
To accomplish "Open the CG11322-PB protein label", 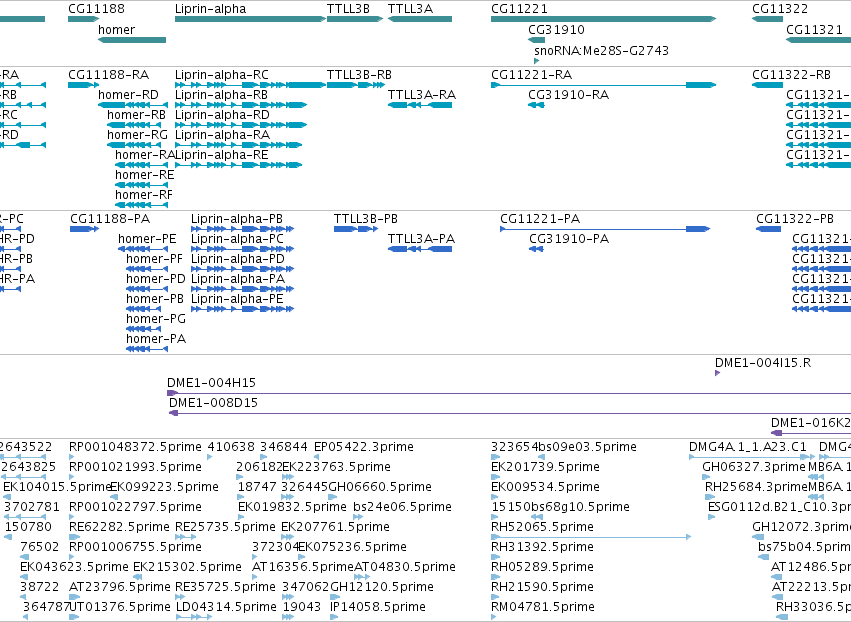I will click(x=795, y=219).
